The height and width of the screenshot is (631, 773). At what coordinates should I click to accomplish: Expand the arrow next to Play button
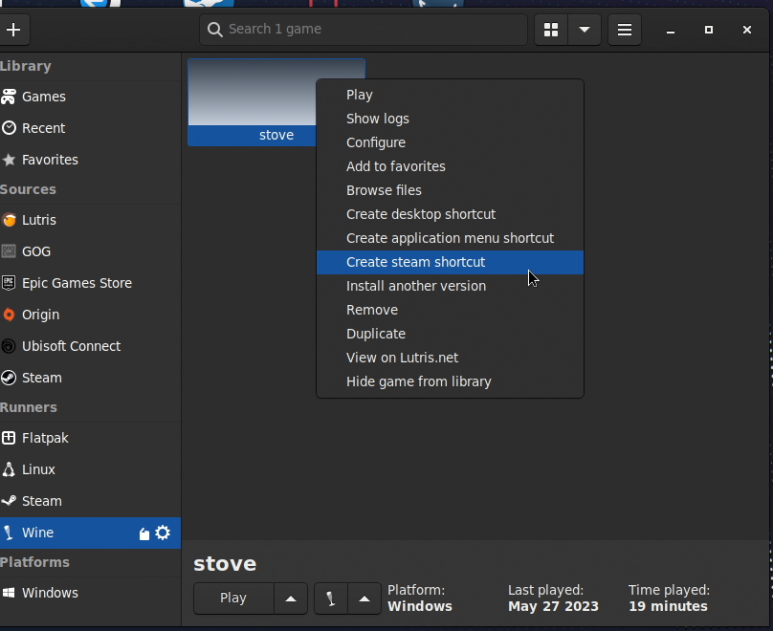coord(291,598)
